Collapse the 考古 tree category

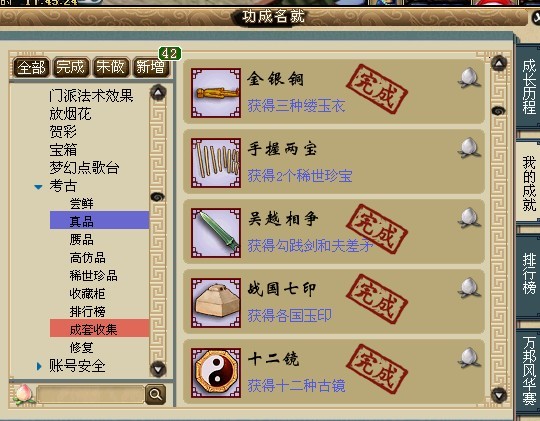pos(38,187)
